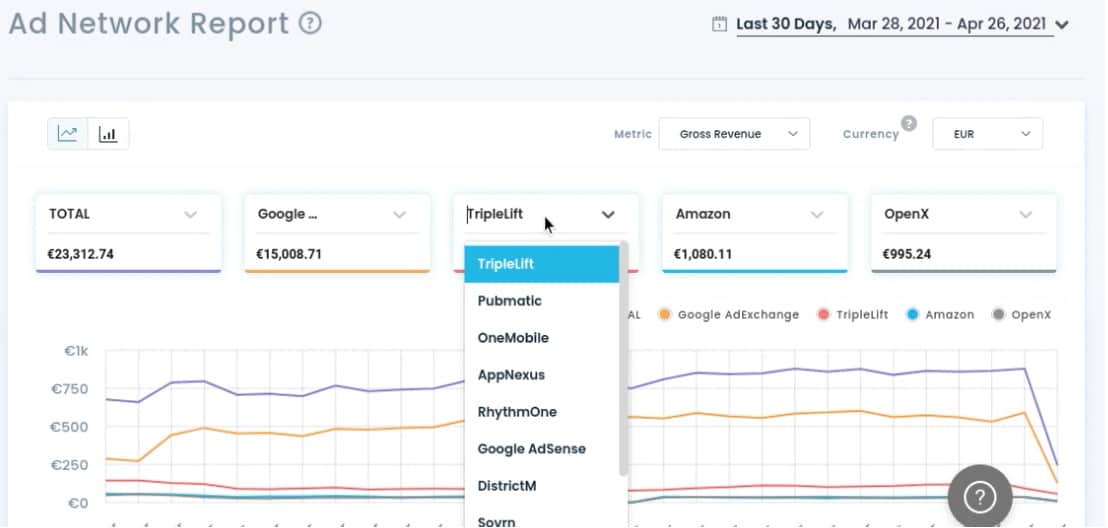This screenshot has width=1108, height=528.
Task: Expand the Amazon card chevron
Action: 817,214
